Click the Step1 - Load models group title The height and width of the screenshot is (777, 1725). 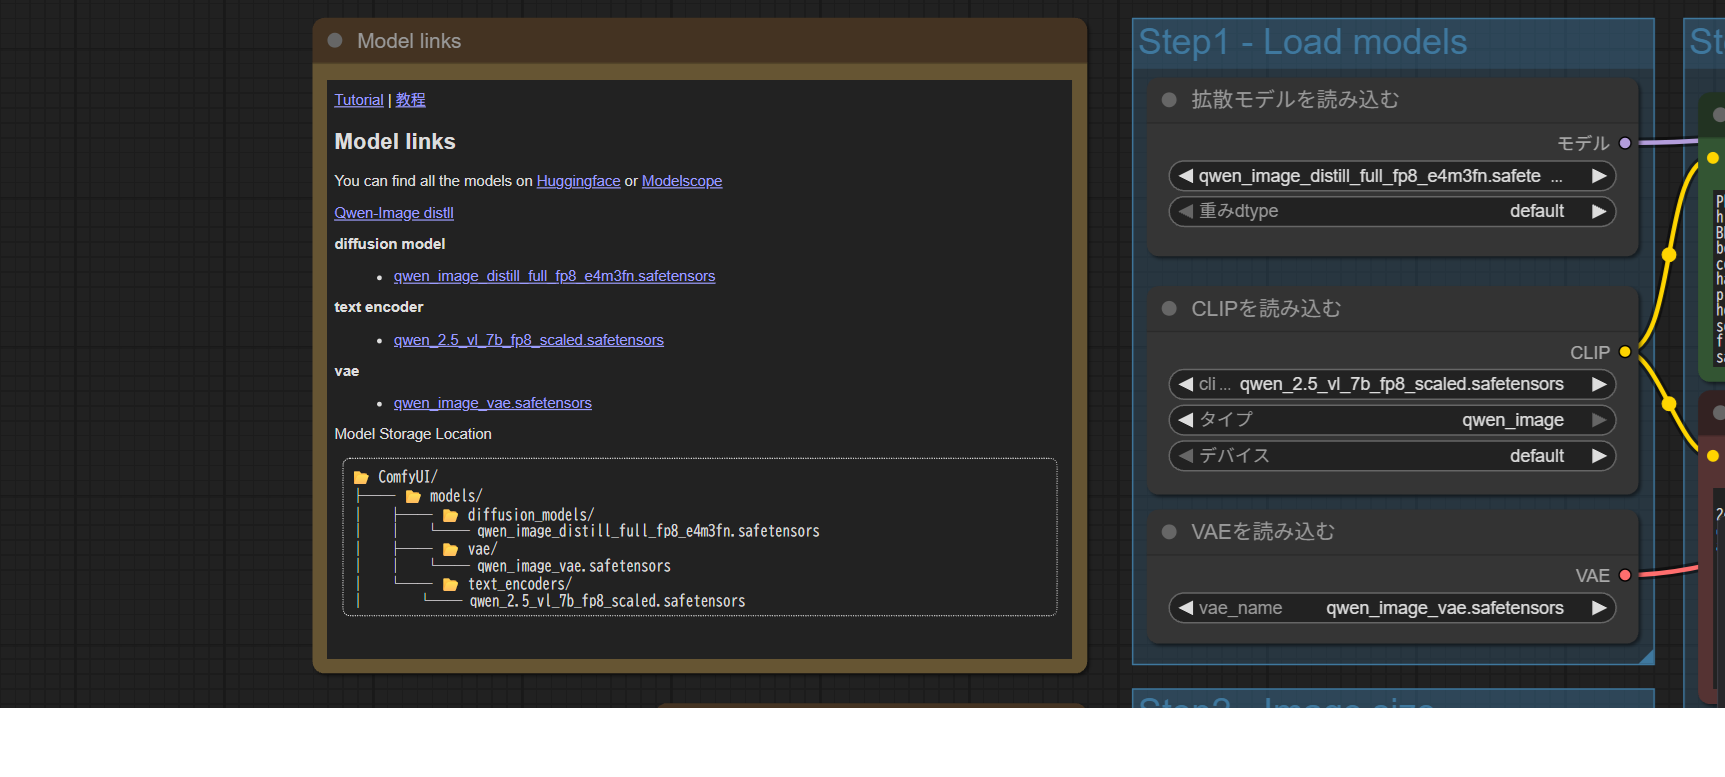tap(1302, 42)
